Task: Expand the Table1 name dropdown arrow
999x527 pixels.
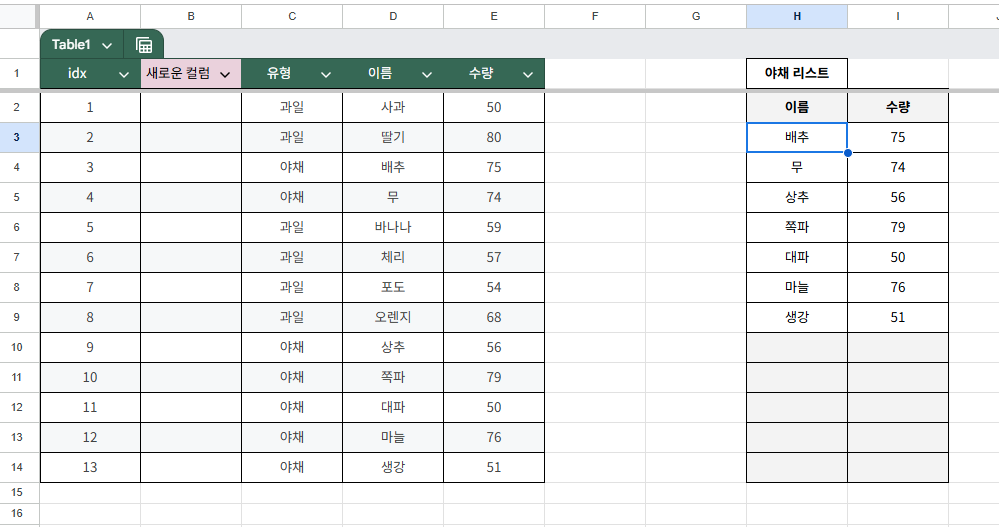Action: tap(107, 45)
